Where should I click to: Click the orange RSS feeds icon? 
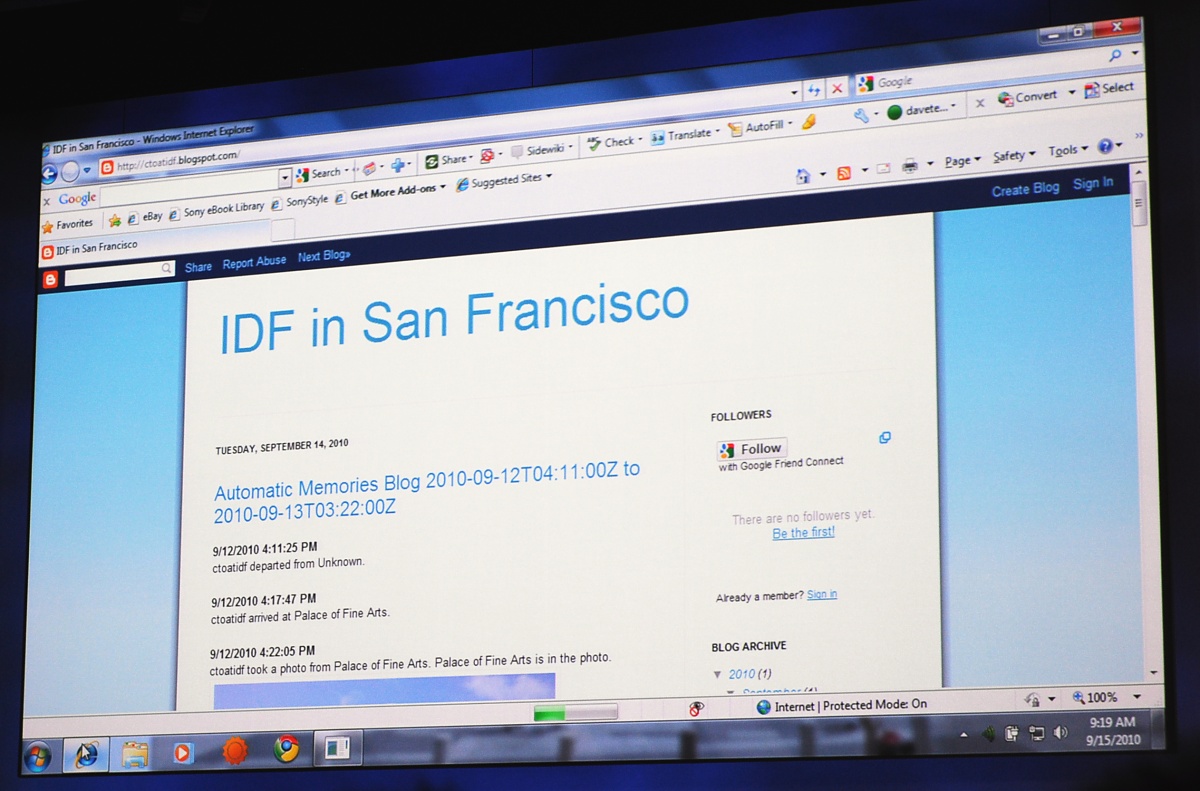844,173
